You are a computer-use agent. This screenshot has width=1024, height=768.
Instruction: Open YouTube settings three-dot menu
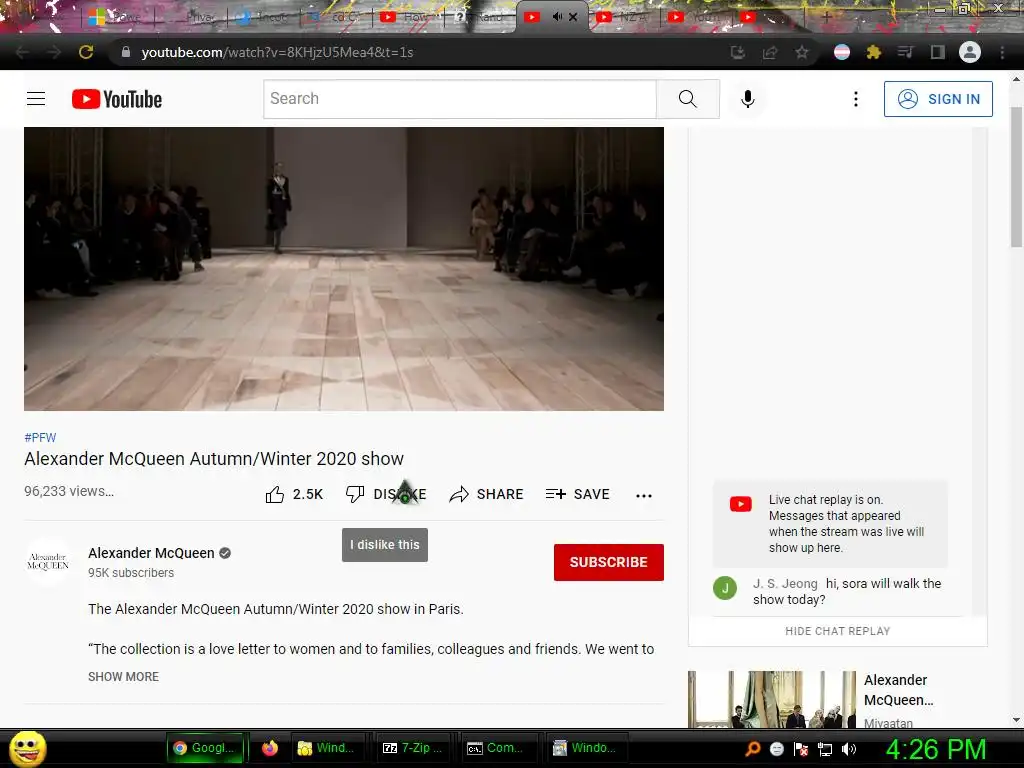click(856, 99)
